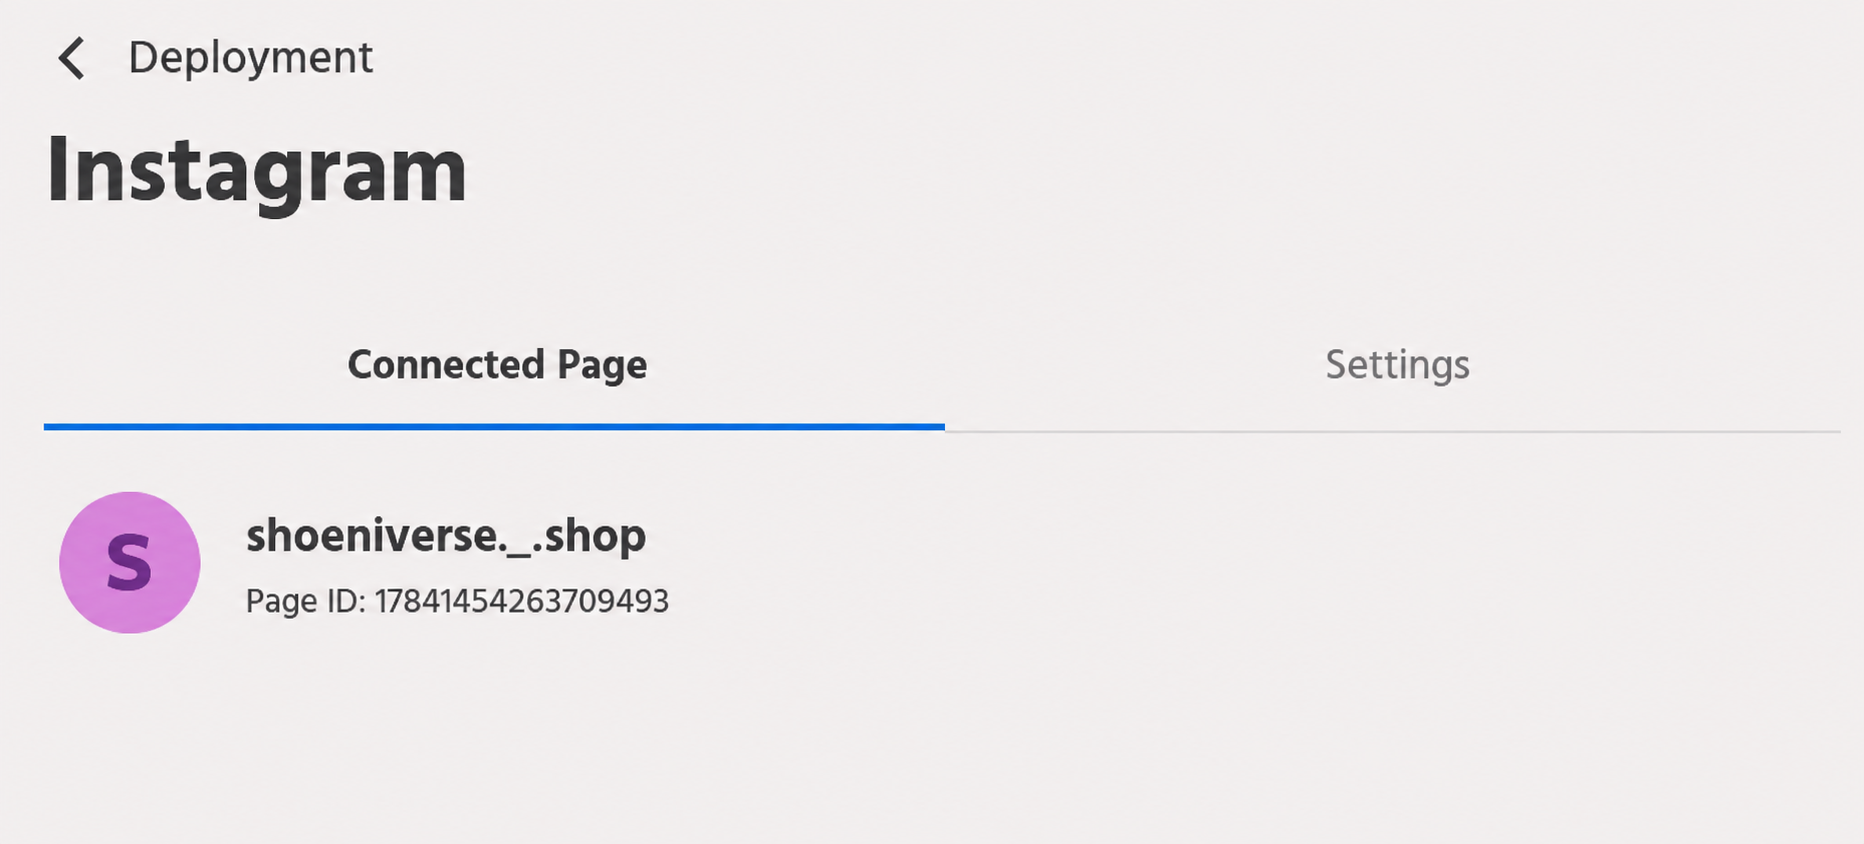Click the pink profile picture of shoeniverse

(130, 562)
